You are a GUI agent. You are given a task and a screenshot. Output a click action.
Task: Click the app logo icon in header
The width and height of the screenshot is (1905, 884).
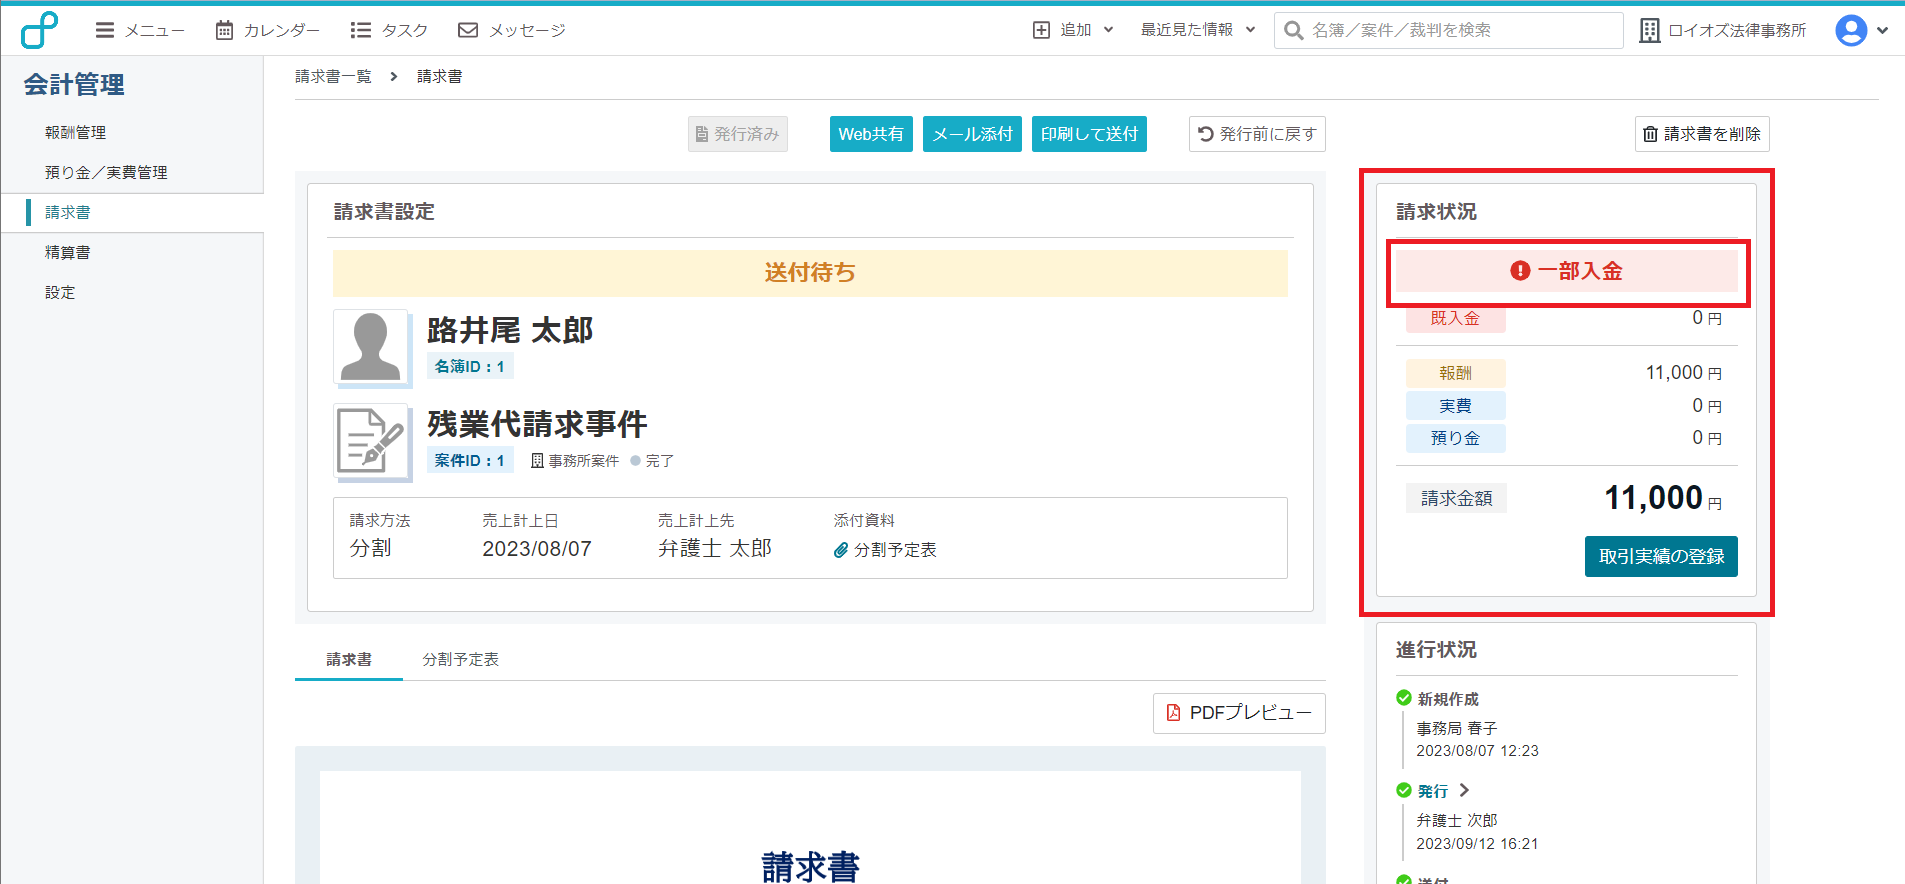point(39,30)
